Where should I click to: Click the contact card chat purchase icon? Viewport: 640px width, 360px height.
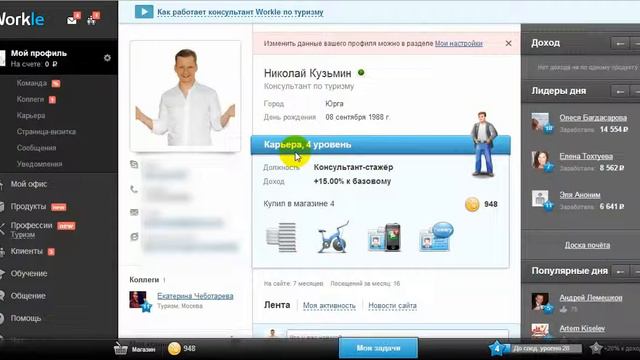click(436, 237)
